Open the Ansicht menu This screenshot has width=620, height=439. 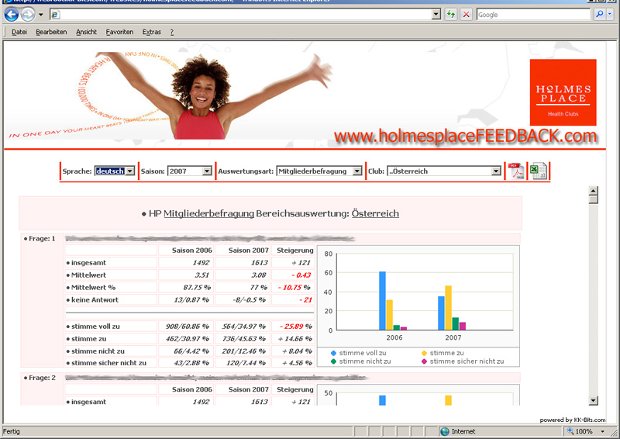click(86, 32)
